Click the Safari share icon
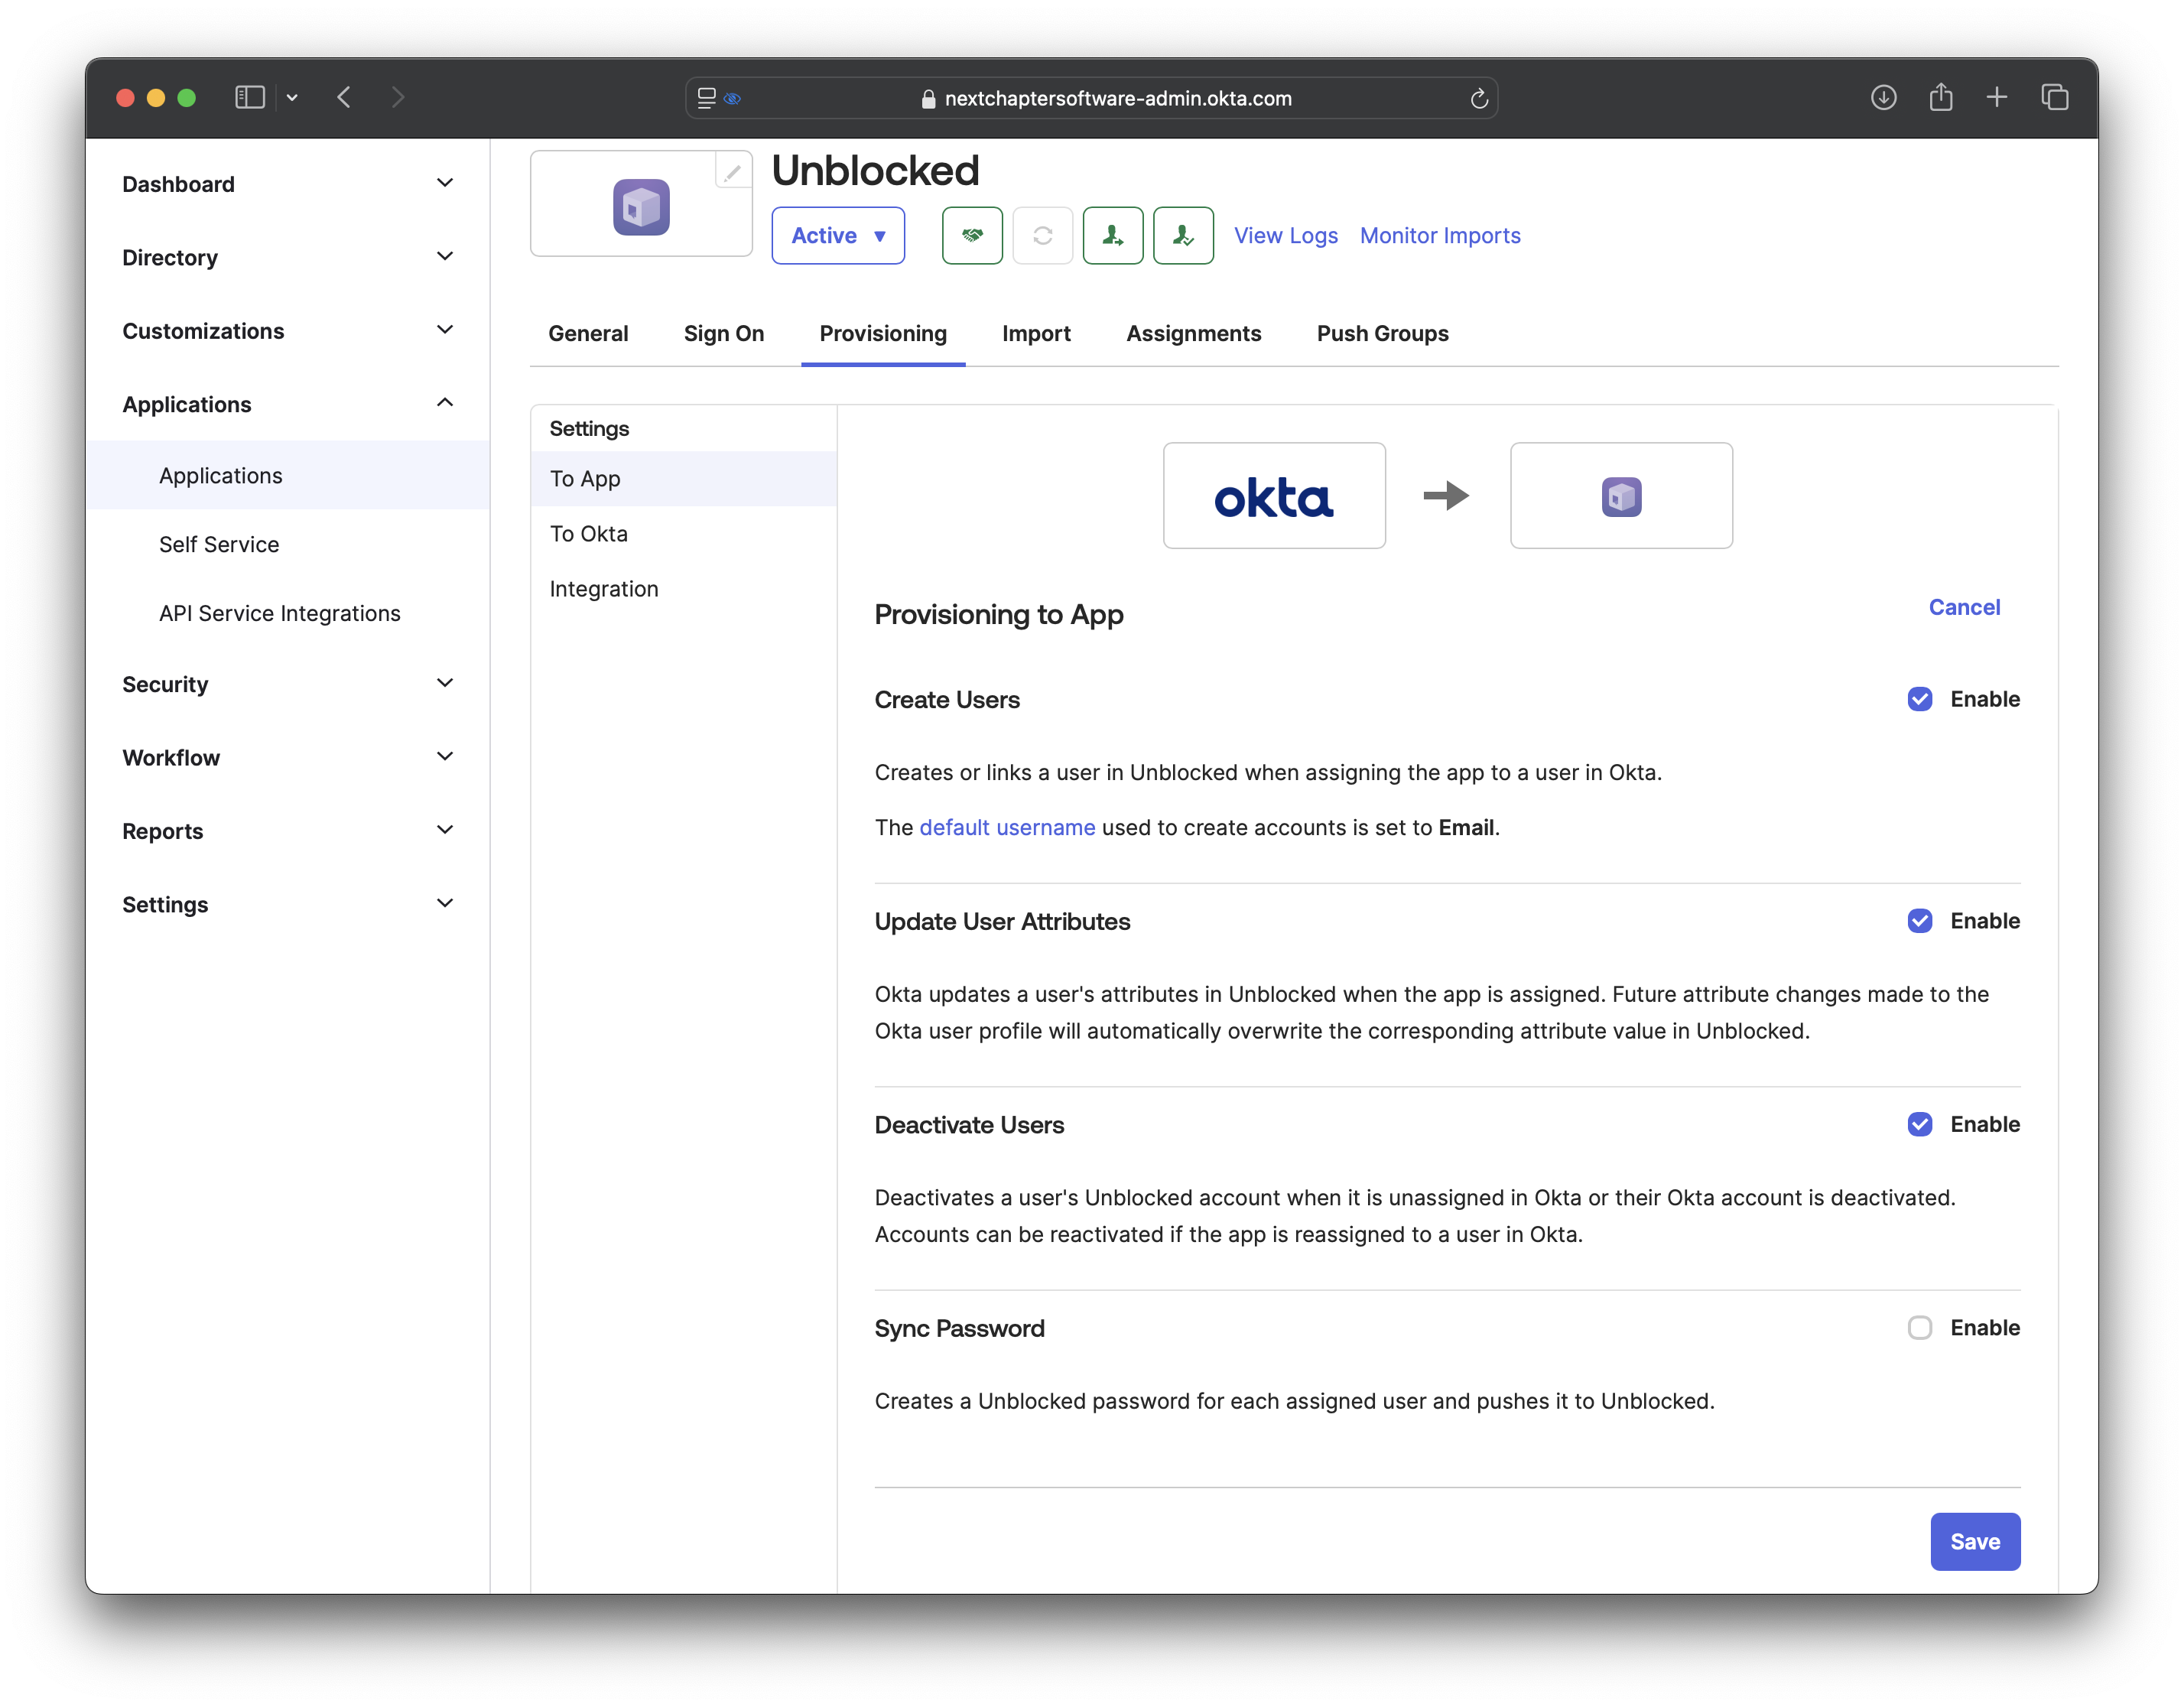Image resolution: width=2184 pixels, height=1707 pixels. 1940,97
